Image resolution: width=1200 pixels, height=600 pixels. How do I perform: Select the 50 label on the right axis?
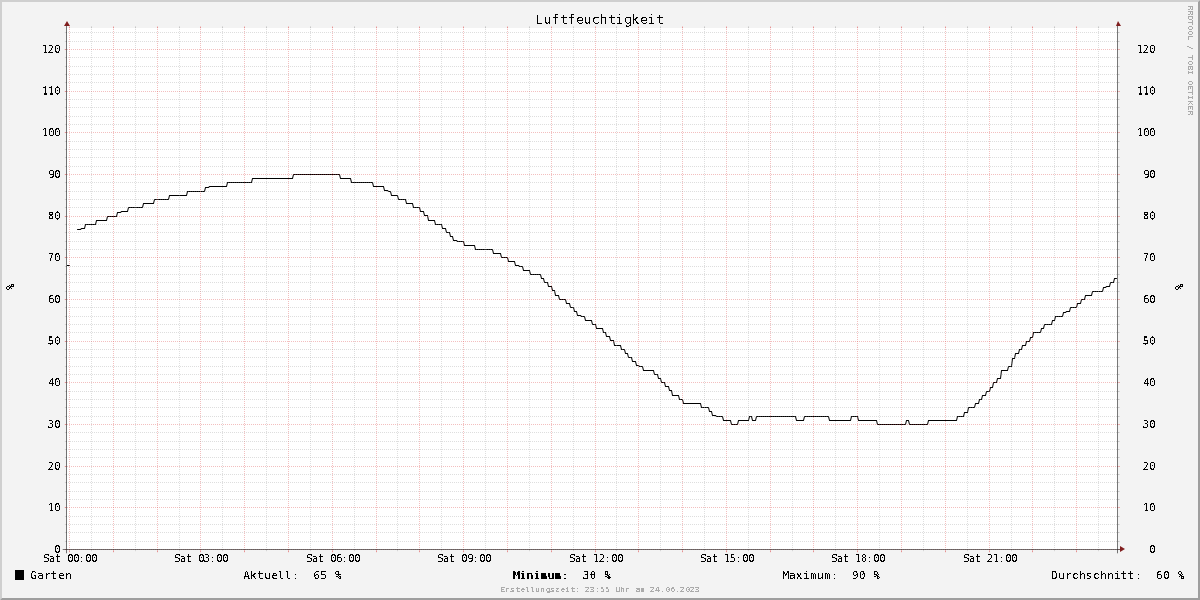1150,341
